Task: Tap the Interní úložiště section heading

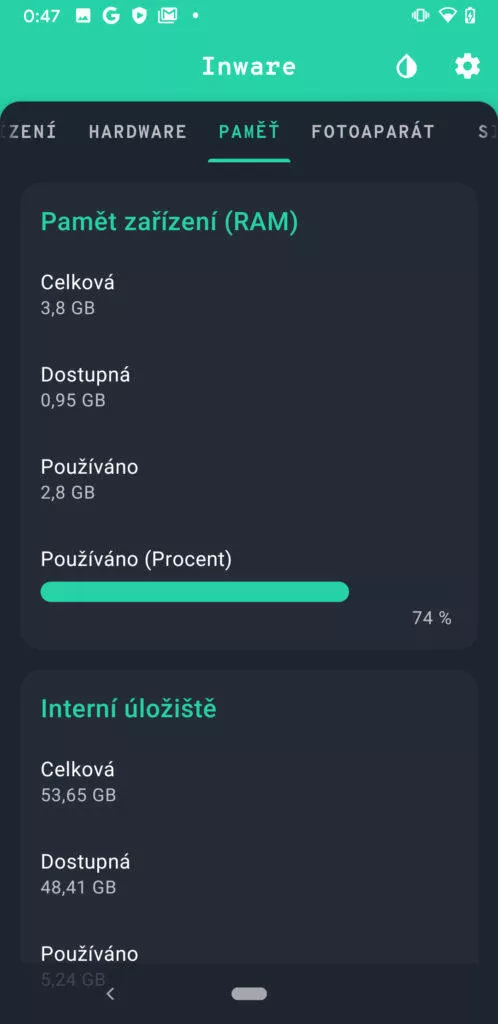Action: [129, 708]
